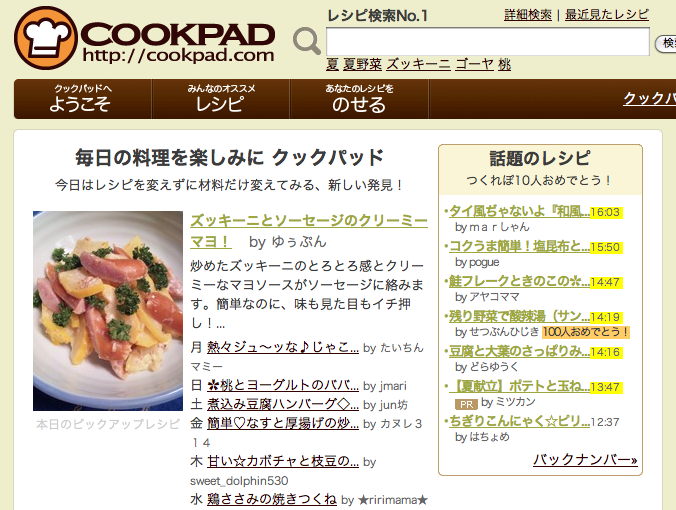The height and width of the screenshot is (510, 676).
Task: Click the PR badge beside ミツカン
Action: tap(466, 404)
